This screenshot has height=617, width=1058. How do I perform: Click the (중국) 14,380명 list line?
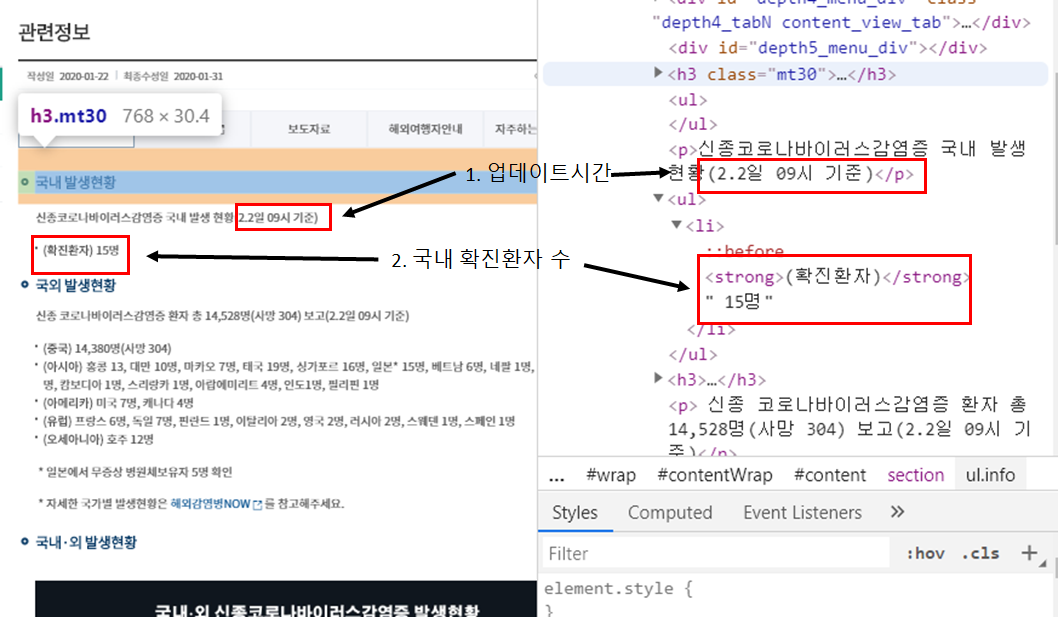pyautogui.click(x=107, y=348)
